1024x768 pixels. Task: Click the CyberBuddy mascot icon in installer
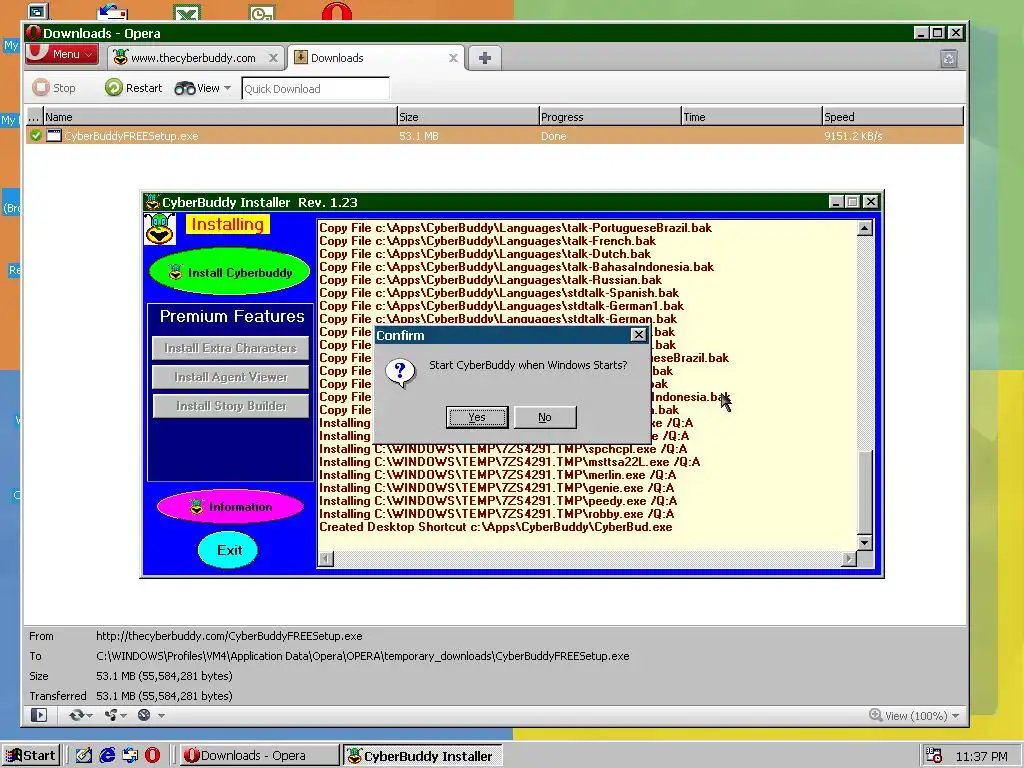159,229
